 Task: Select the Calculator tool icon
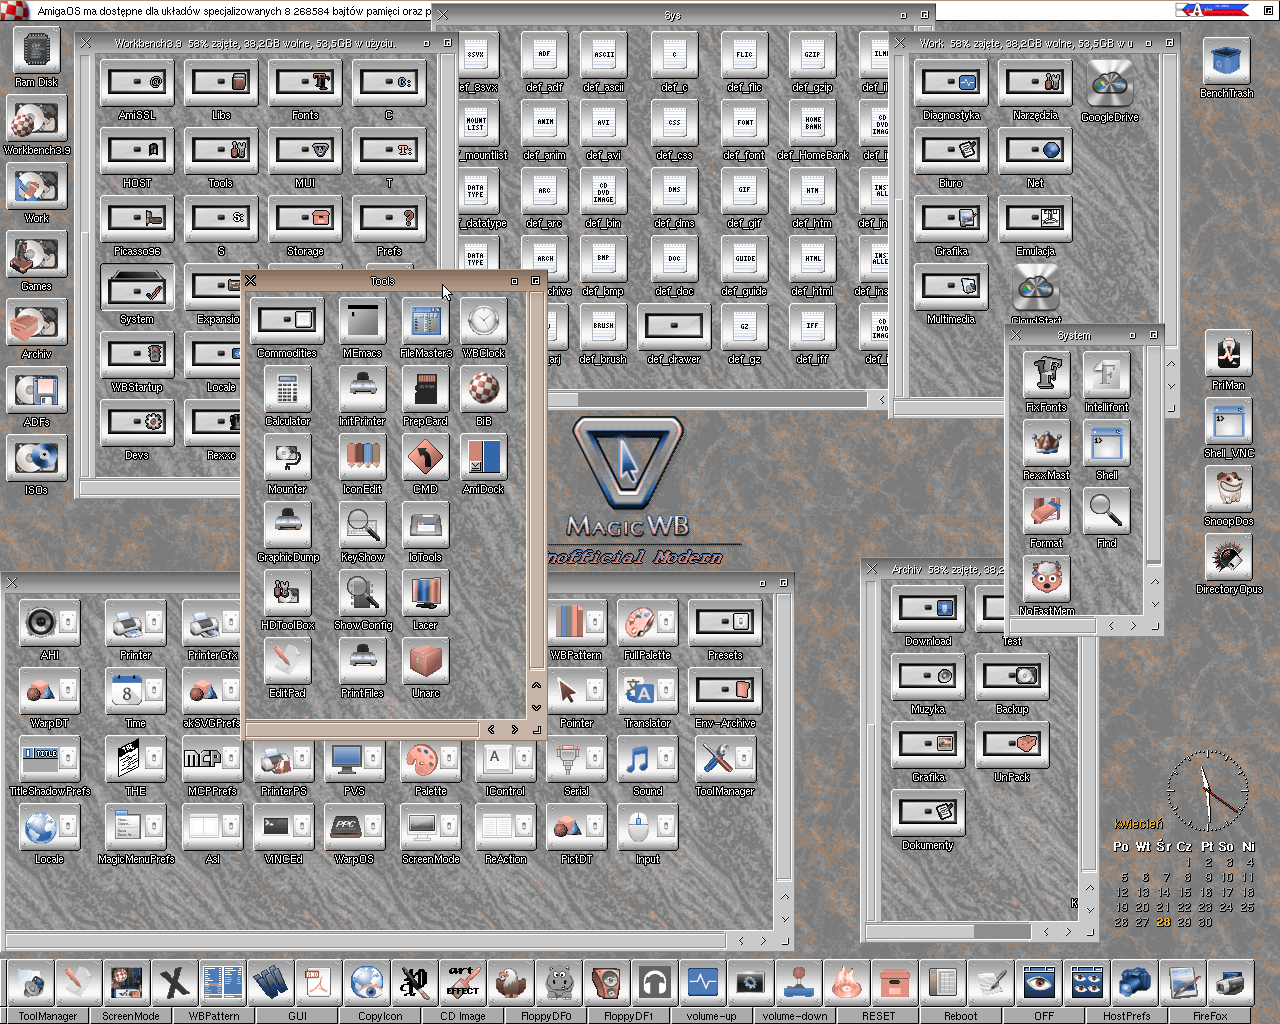click(x=288, y=389)
